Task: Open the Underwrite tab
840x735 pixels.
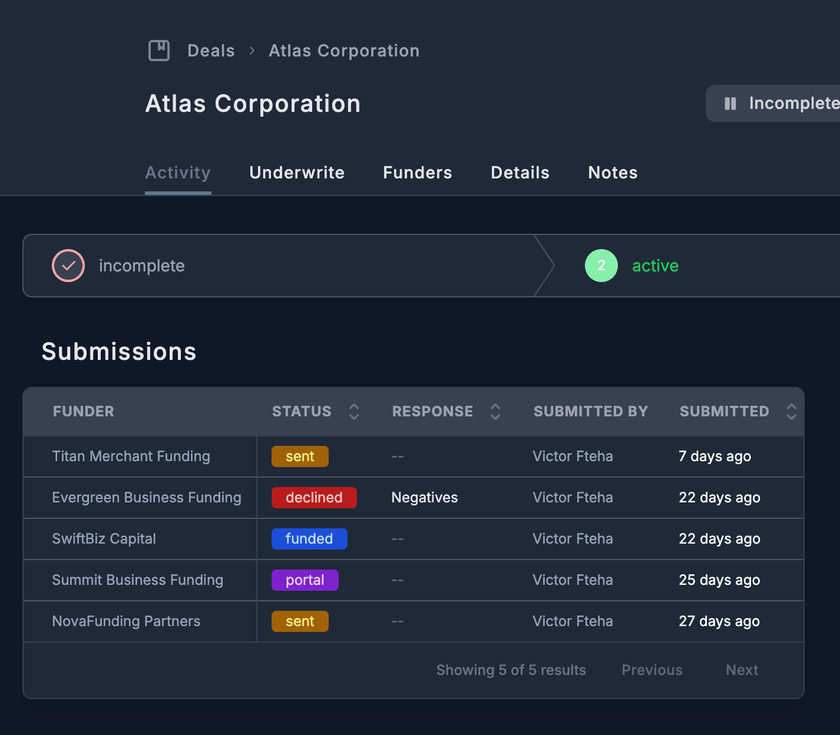Action: pyautogui.click(x=297, y=173)
